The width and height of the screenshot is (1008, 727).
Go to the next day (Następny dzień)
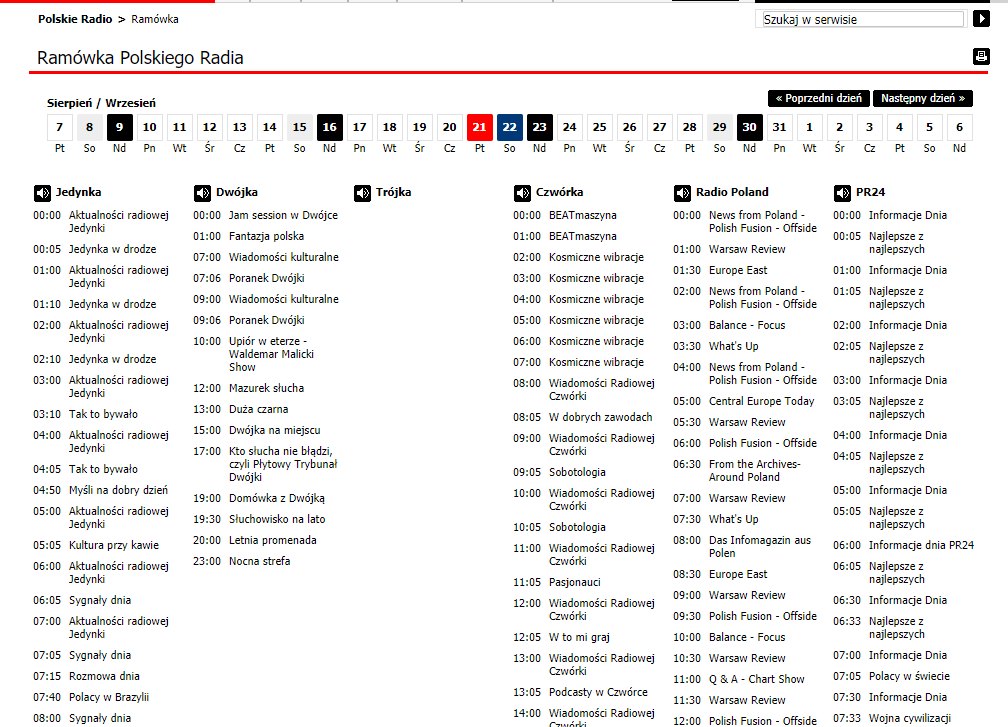[922, 98]
